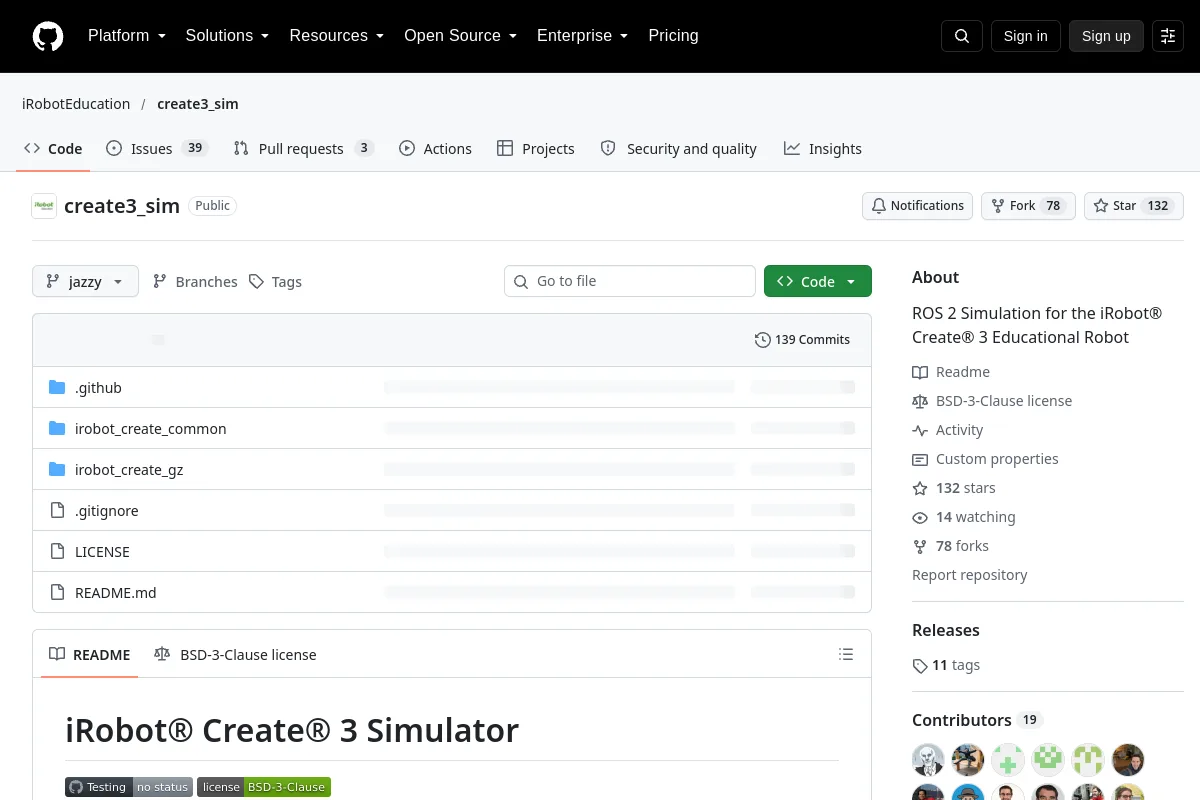This screenshot has width=1200, height=800.
Task: View the 14 watching list
Action: 964,517
